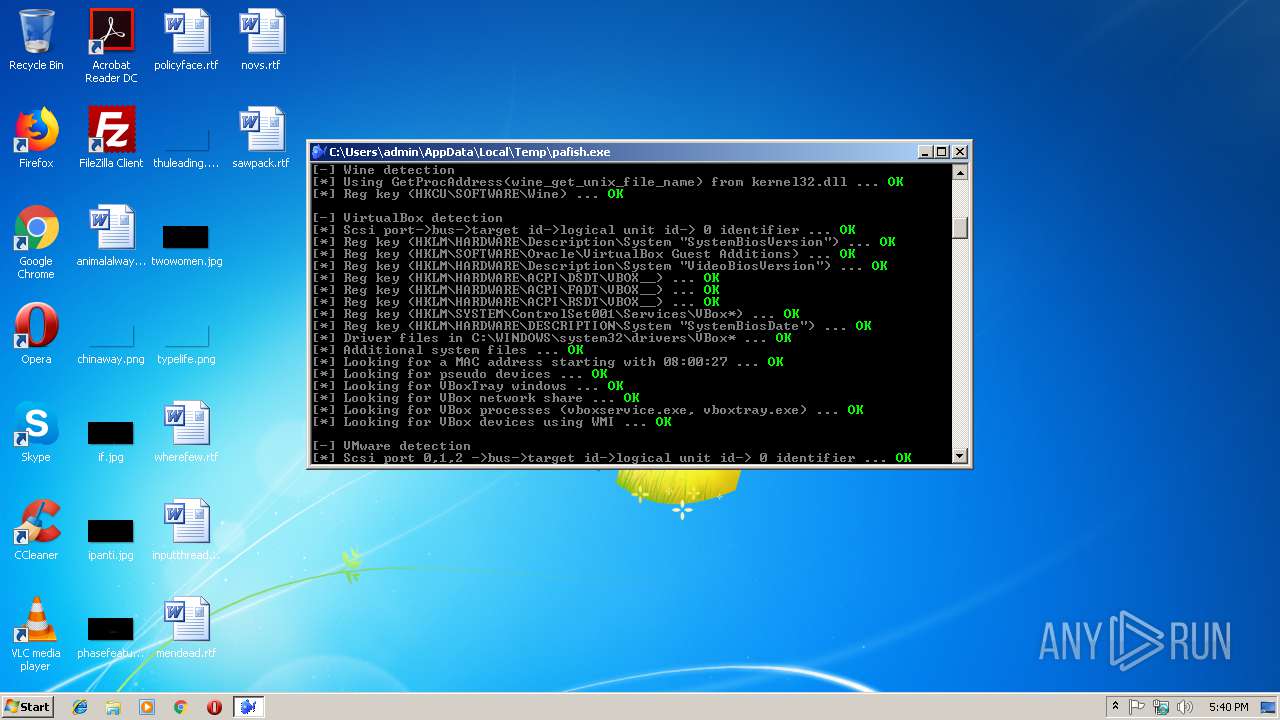
Task: Open Windows Explorer folder in taskbar
Action: pos(113,707)
